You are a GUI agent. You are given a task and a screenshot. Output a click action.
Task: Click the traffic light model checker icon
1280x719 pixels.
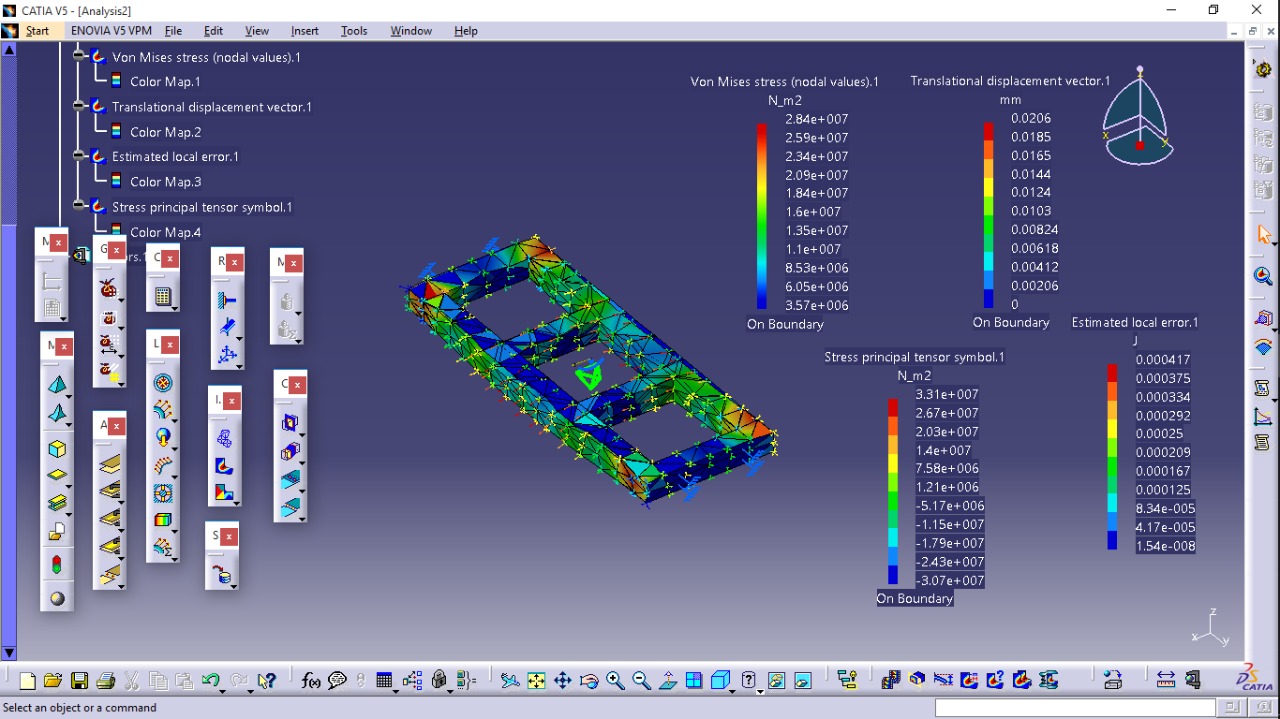tap(57, 565)
